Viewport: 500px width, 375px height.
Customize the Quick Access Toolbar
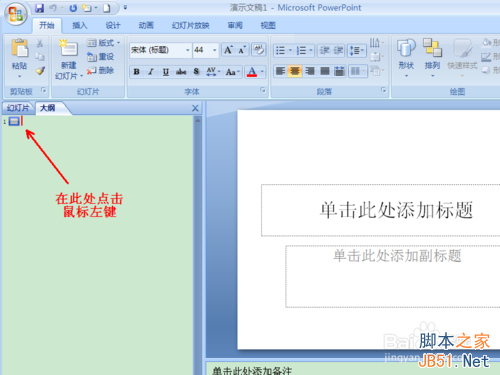(x=125, y=8)
